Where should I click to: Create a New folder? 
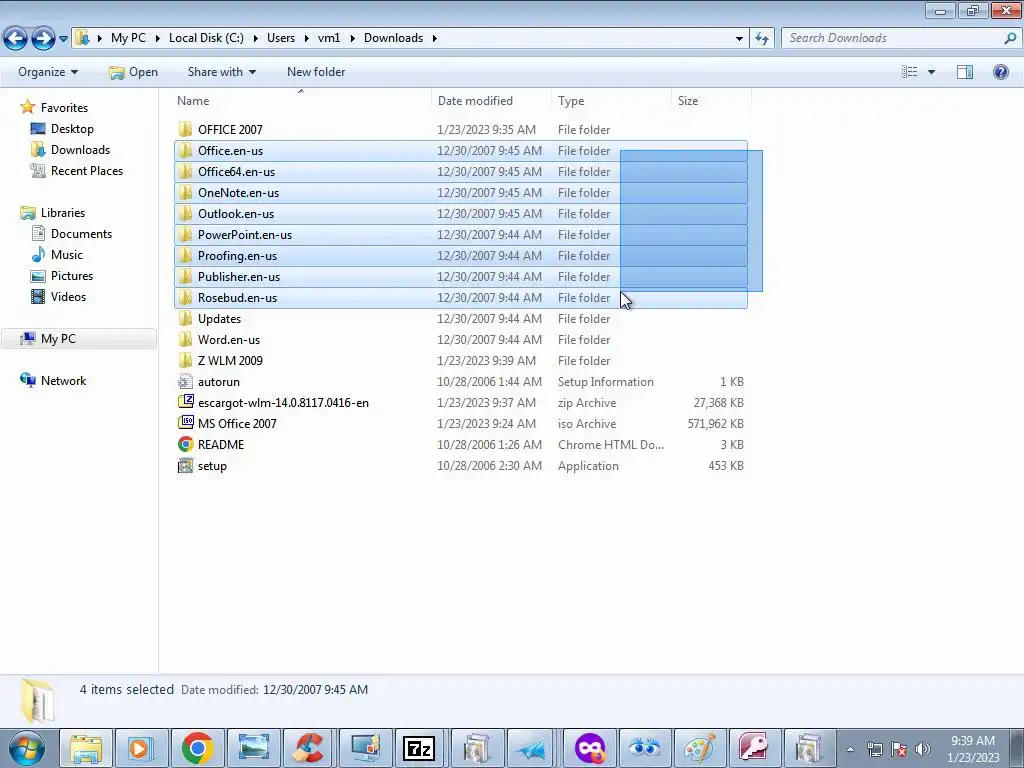(x=316, y=72)
